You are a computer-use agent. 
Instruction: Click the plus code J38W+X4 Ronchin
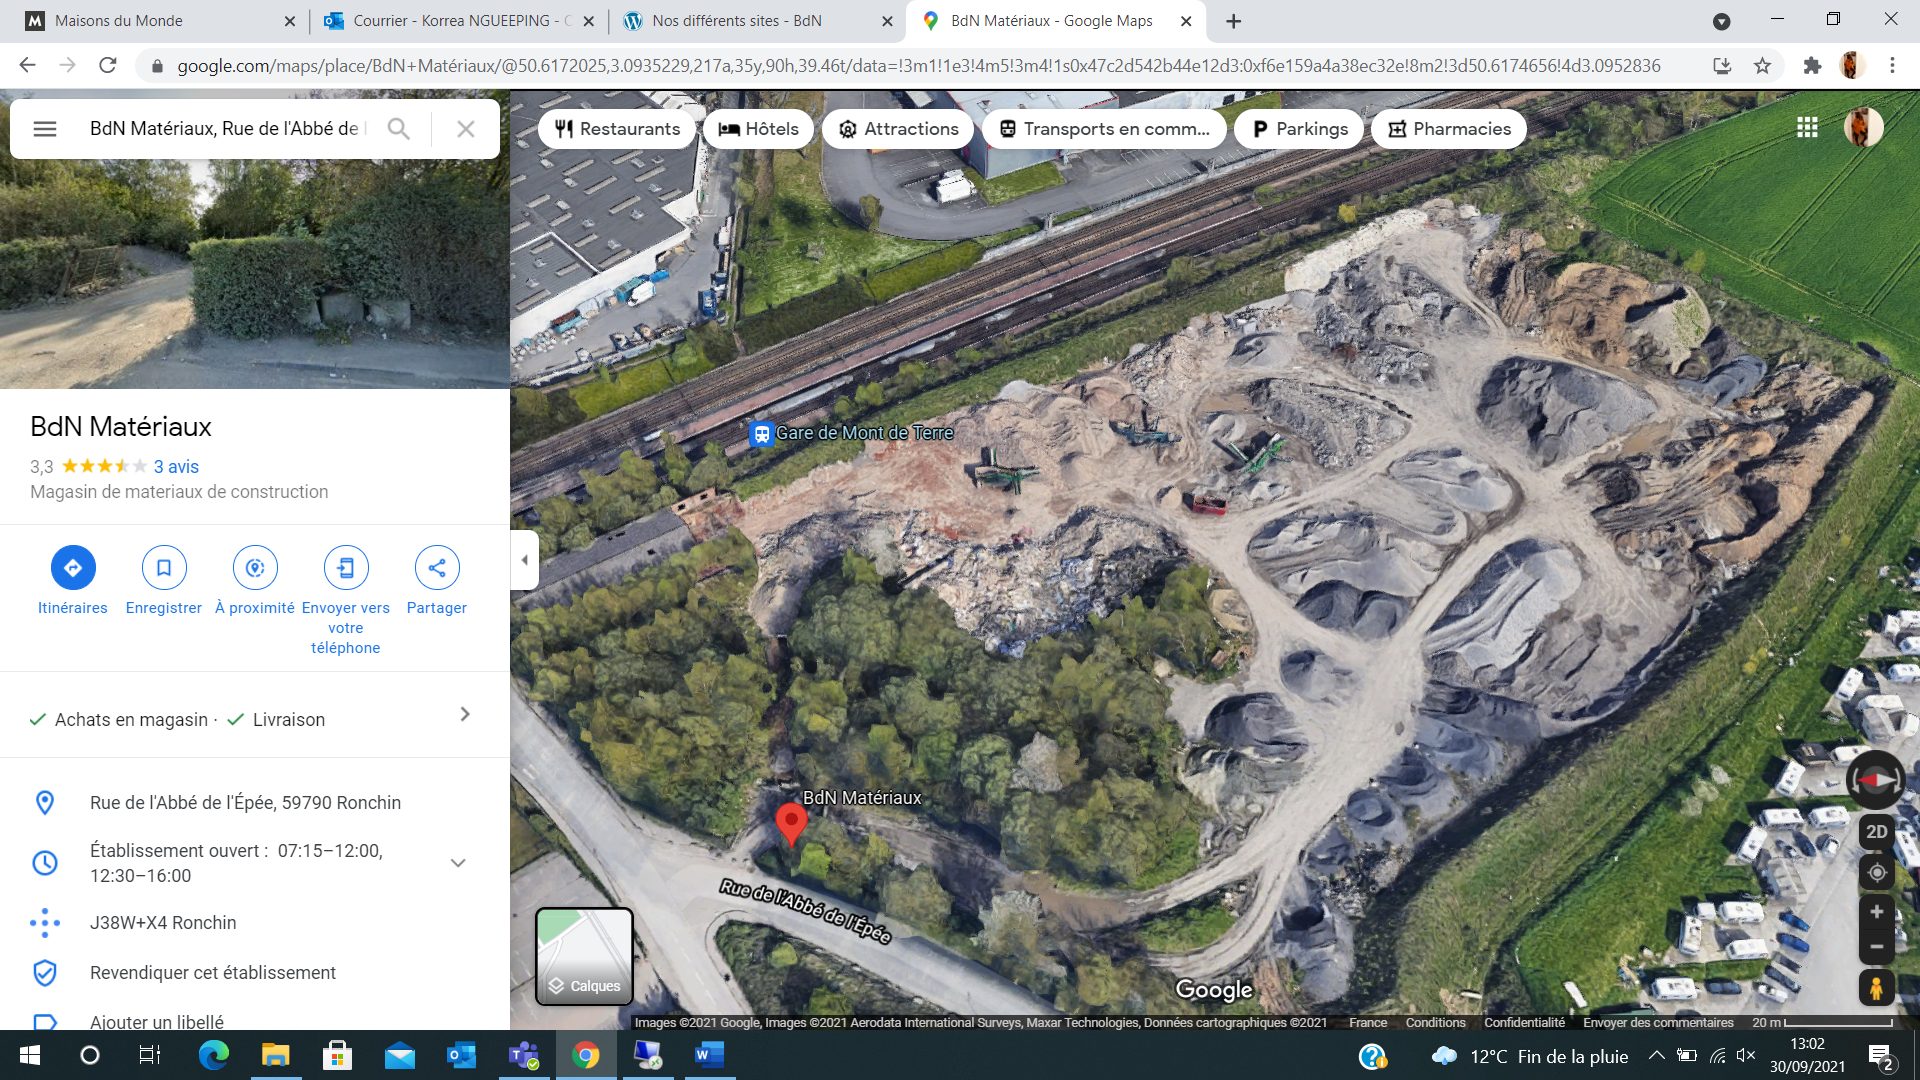tap(163, 923)
